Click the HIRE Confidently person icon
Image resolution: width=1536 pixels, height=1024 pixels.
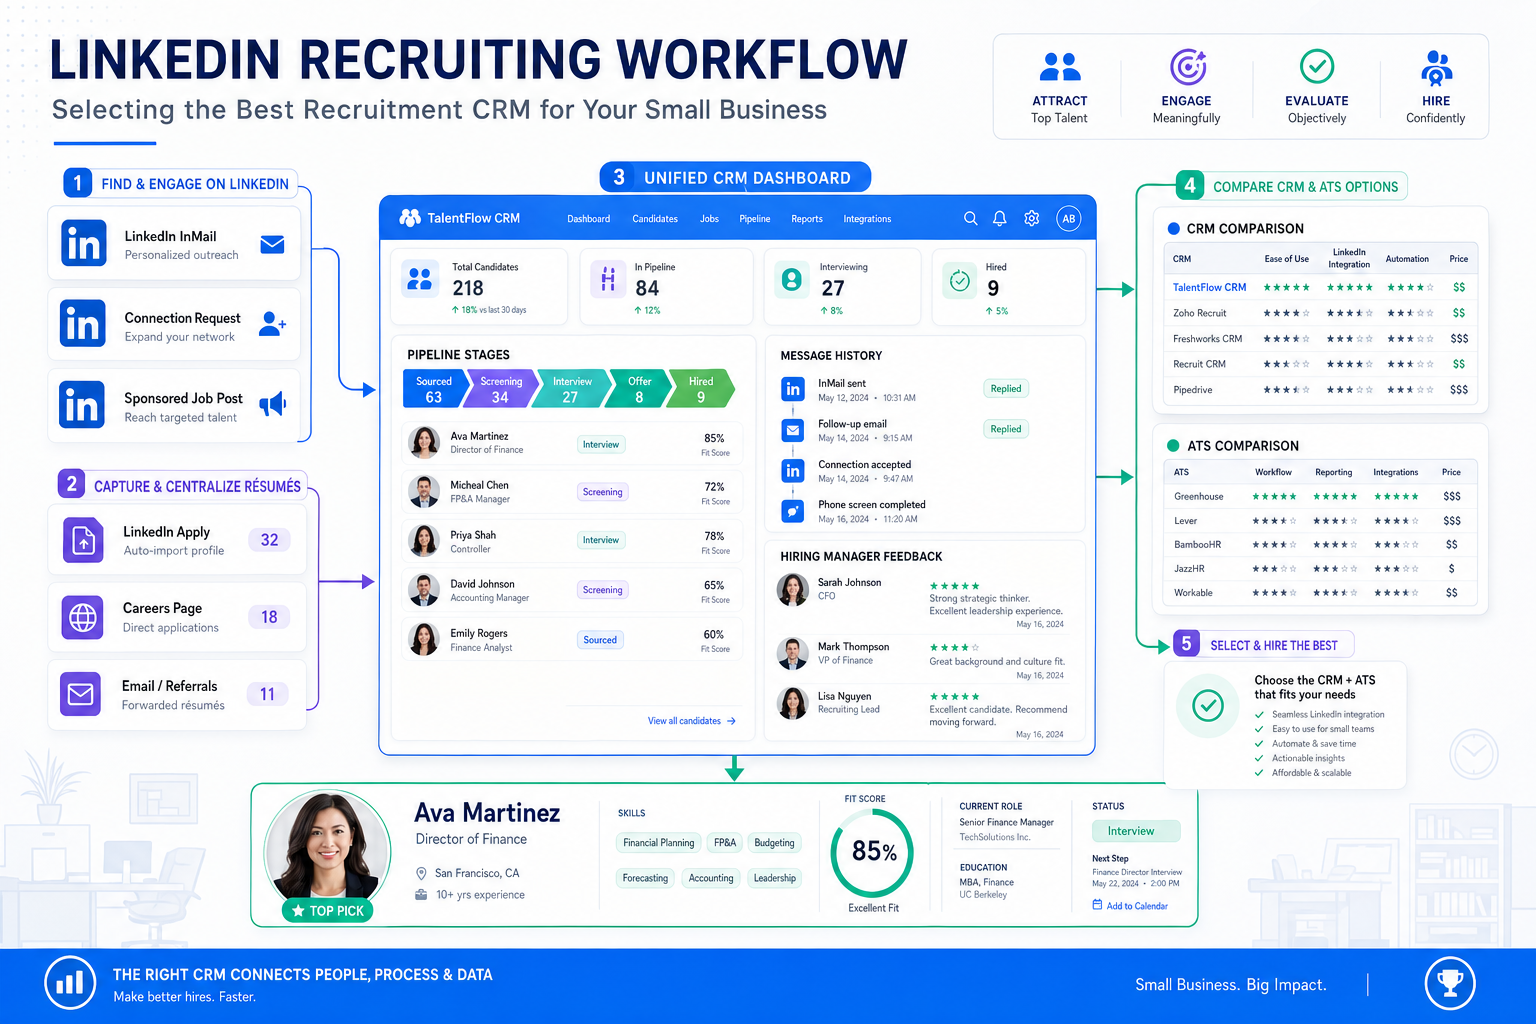(1437, 67)
